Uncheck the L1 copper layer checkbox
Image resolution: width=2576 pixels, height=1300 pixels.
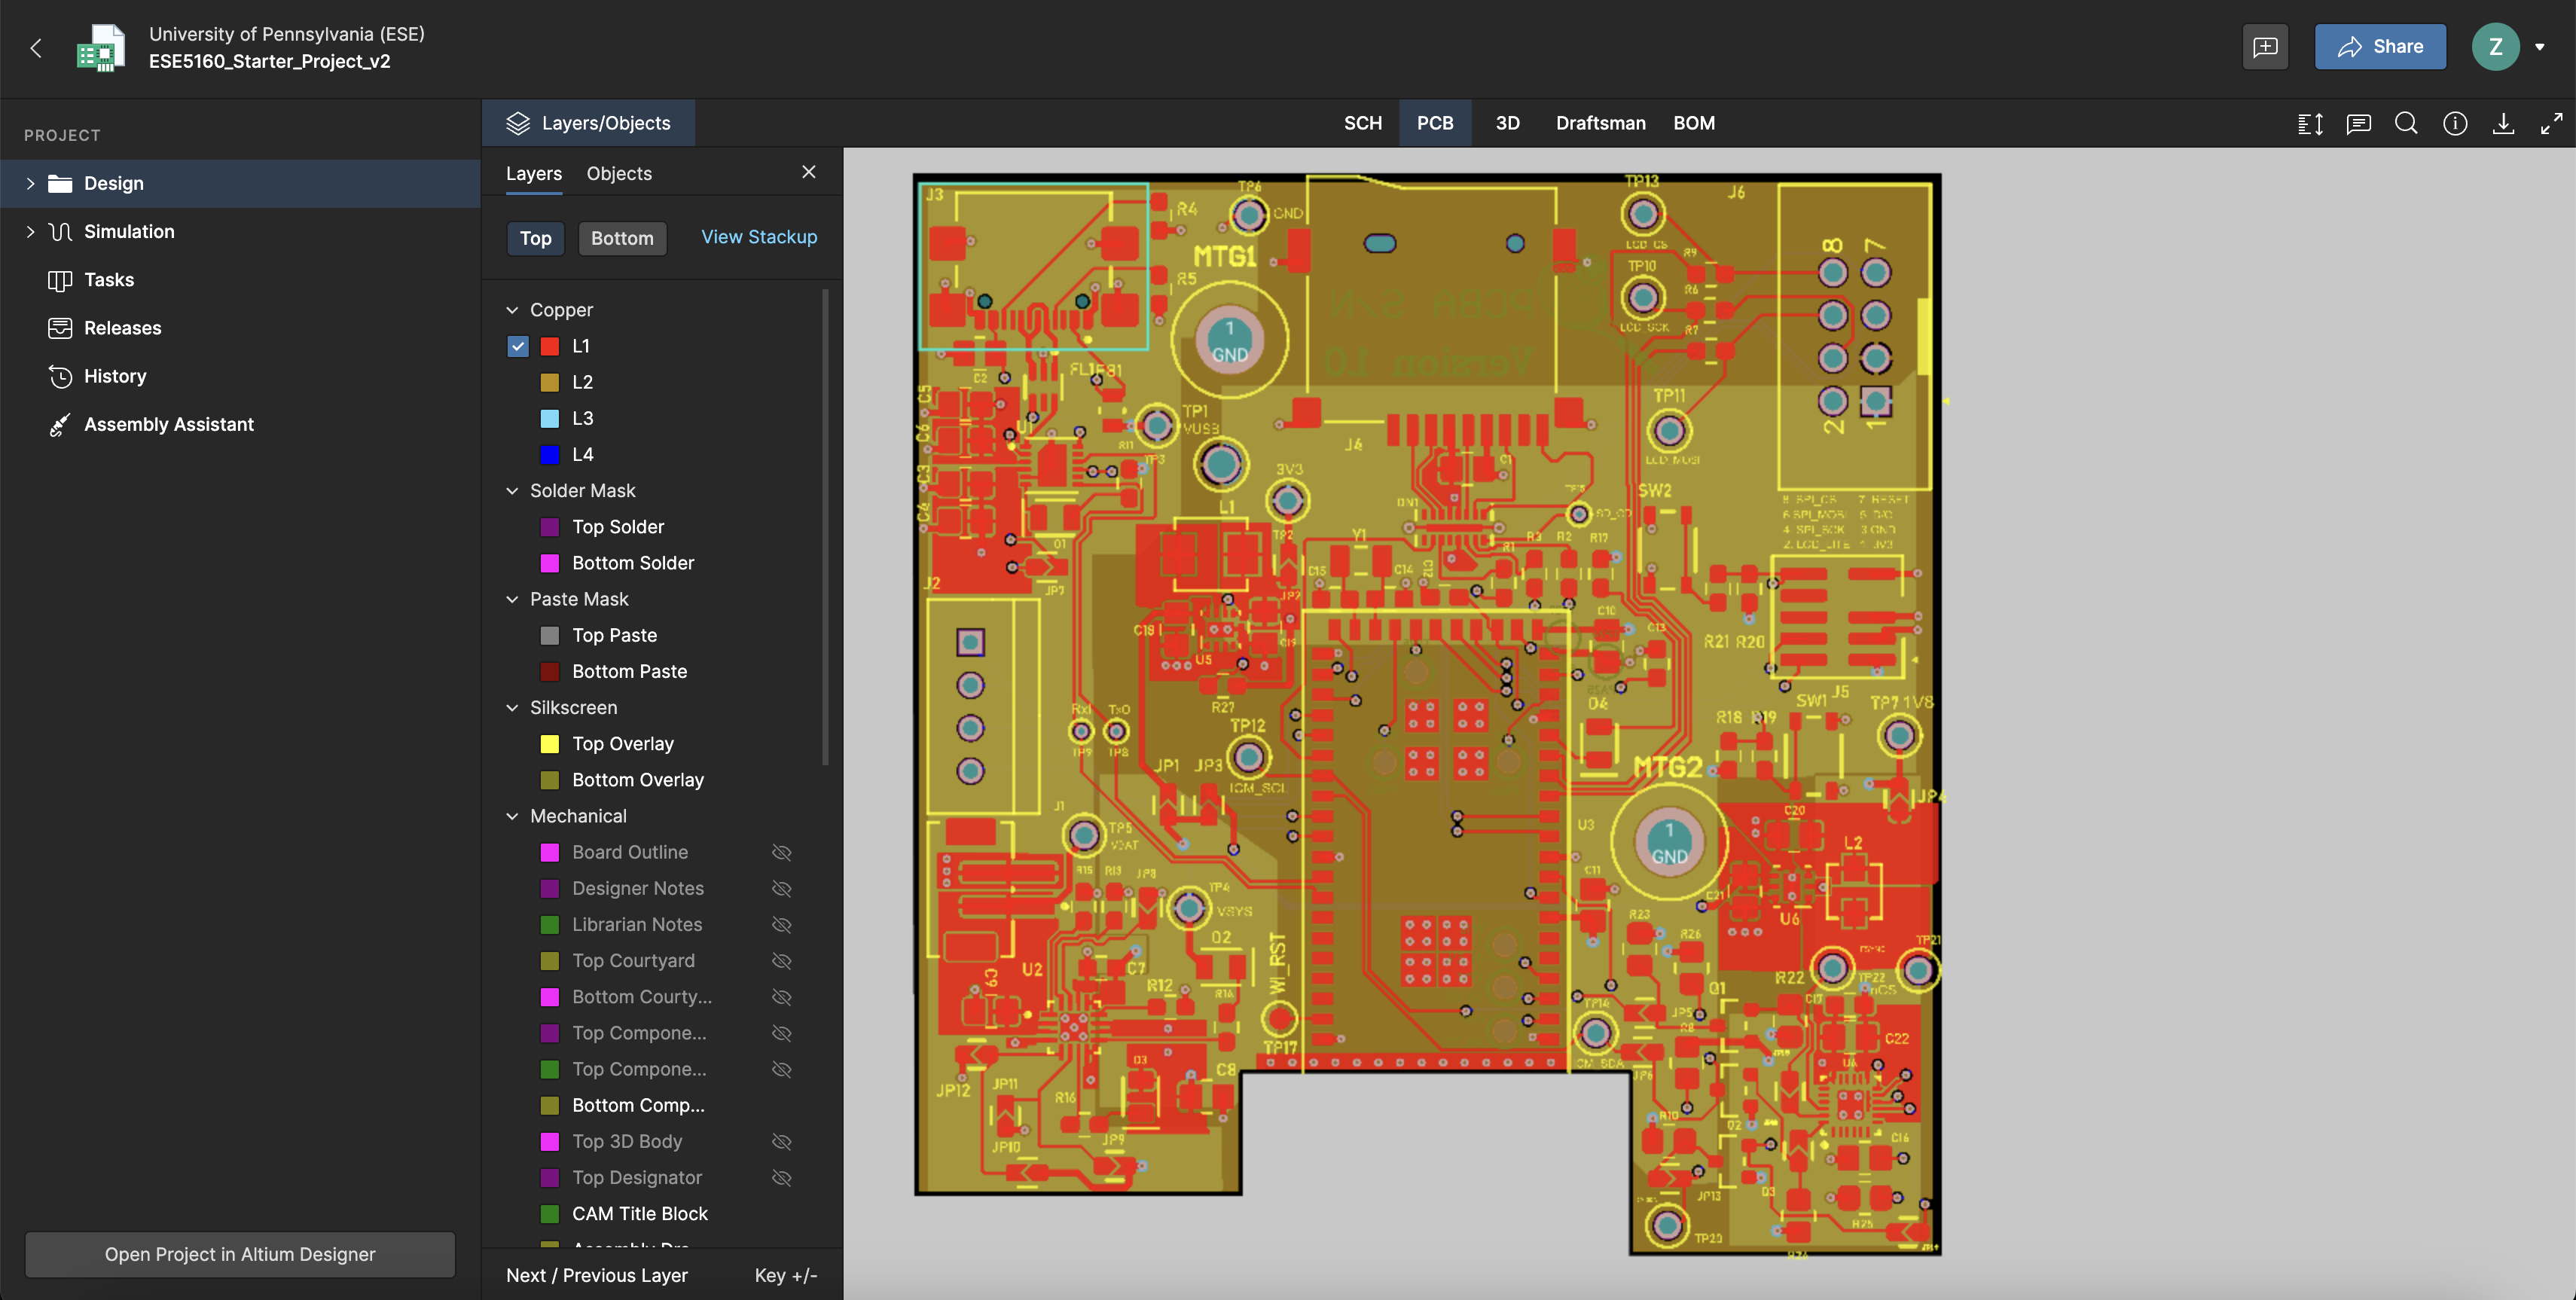pyautogui.click(x=517, y=346)
